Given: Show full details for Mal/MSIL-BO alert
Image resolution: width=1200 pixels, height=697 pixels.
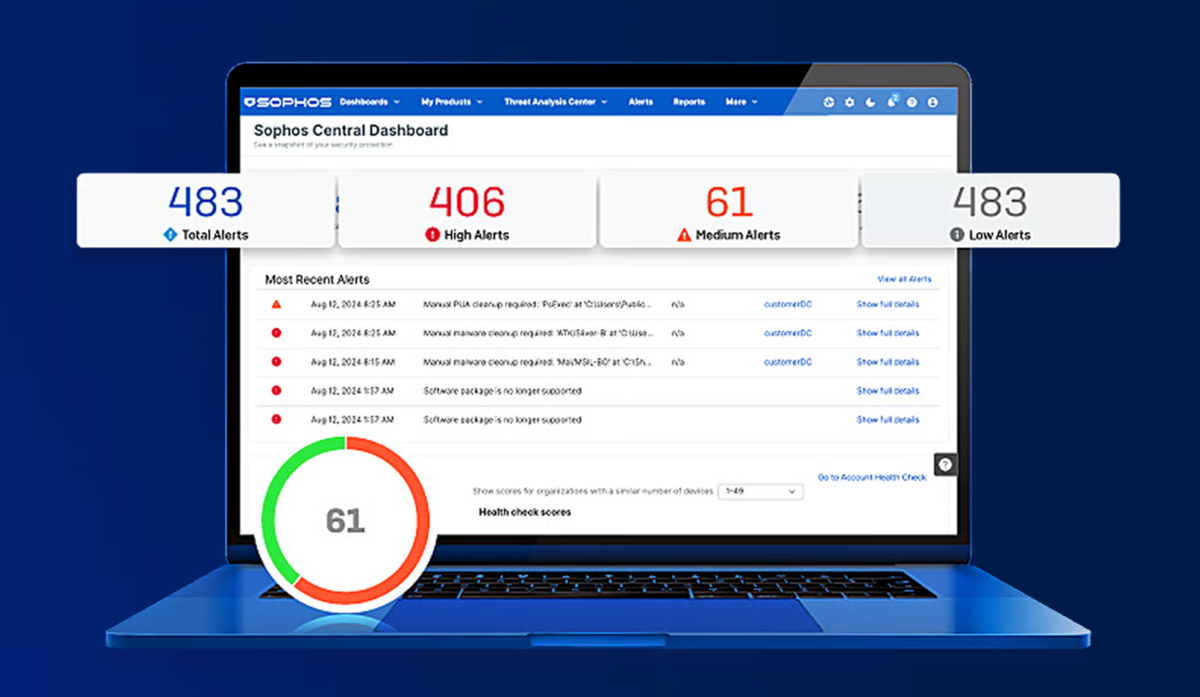Looking at the screenshot, I should pos(887,362).
